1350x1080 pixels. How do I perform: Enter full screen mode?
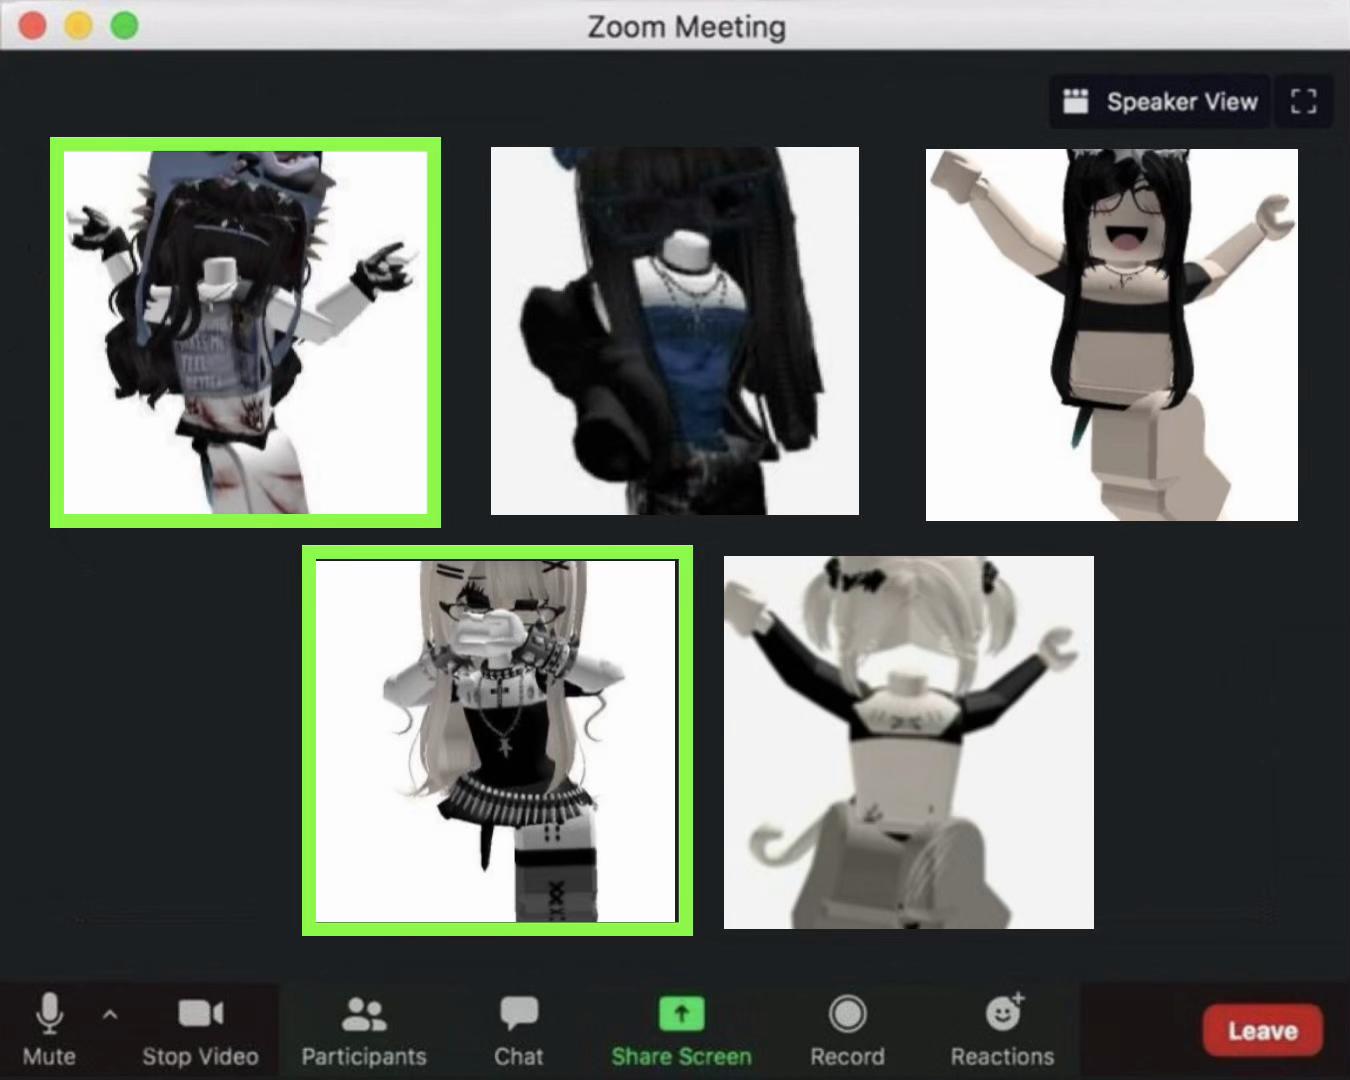pyautogui.click(x=1303, y=101)
